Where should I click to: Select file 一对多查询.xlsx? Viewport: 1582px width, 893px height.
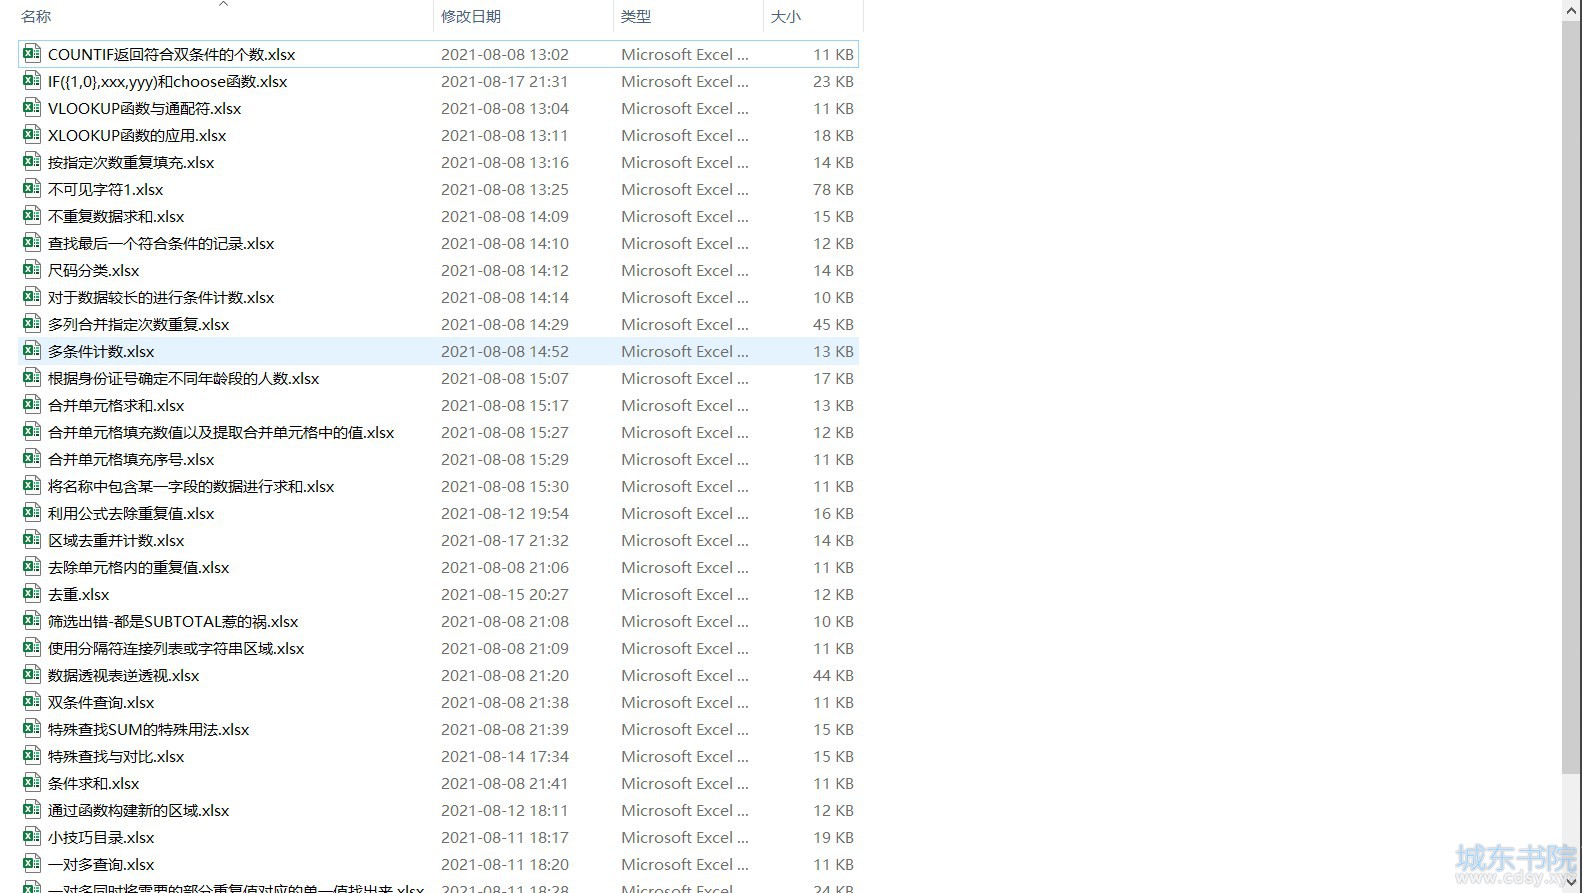click(x=101, y=864)
